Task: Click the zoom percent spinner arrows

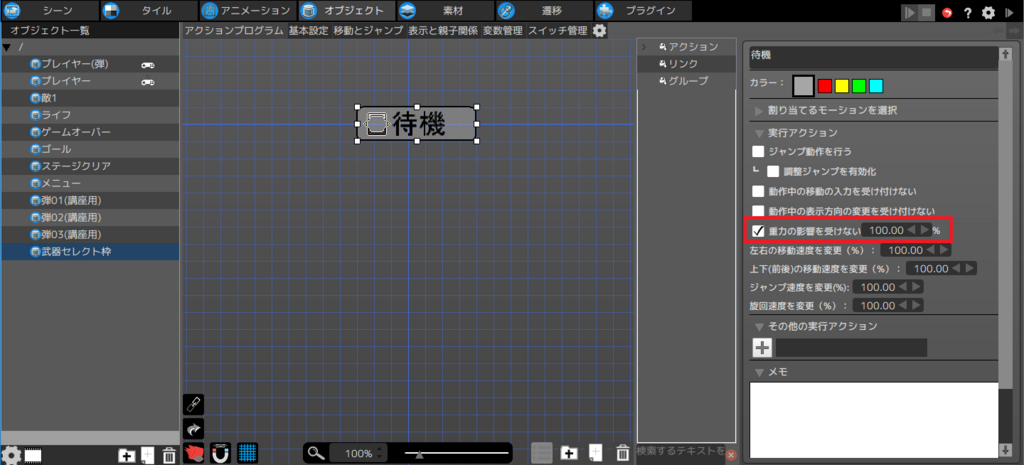Action: click(381, 453)
